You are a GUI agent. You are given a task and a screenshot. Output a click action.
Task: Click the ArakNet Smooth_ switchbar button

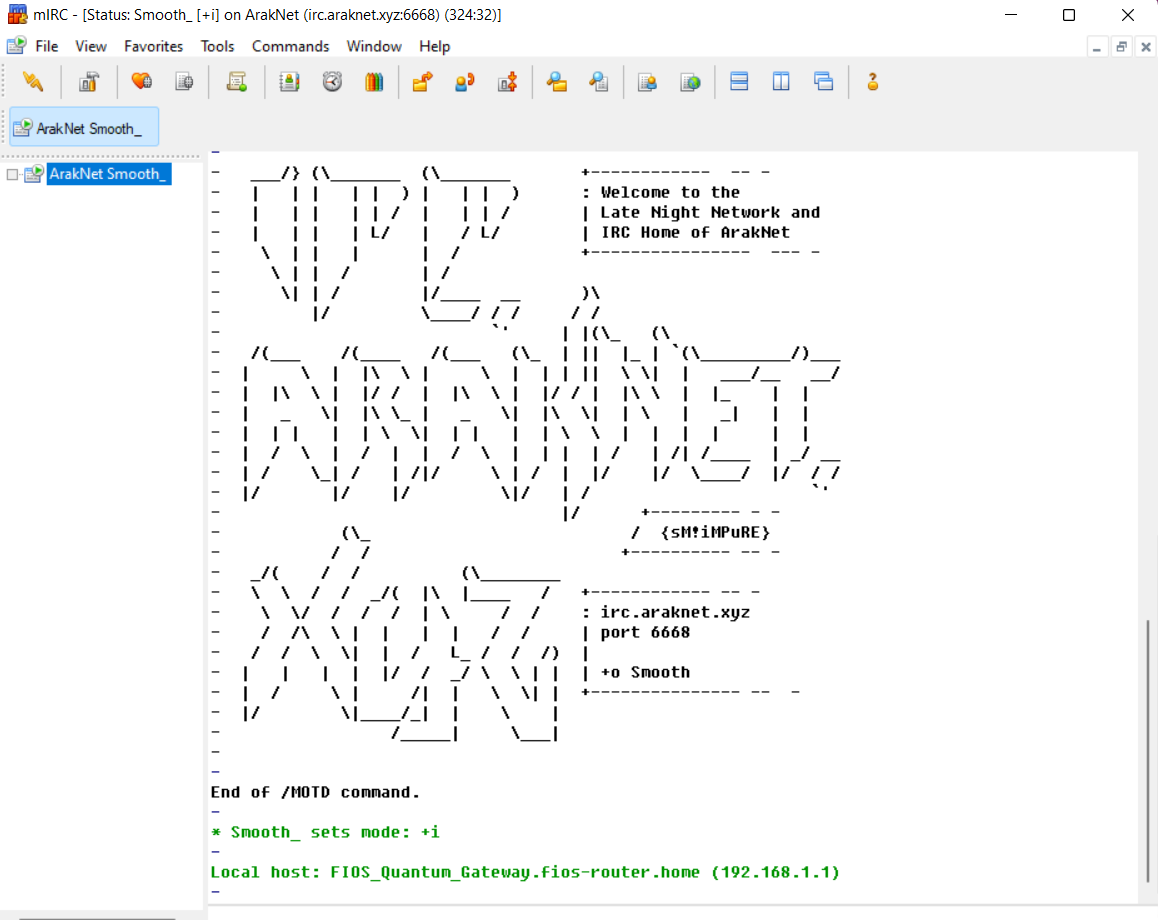[x=84, y=127]
